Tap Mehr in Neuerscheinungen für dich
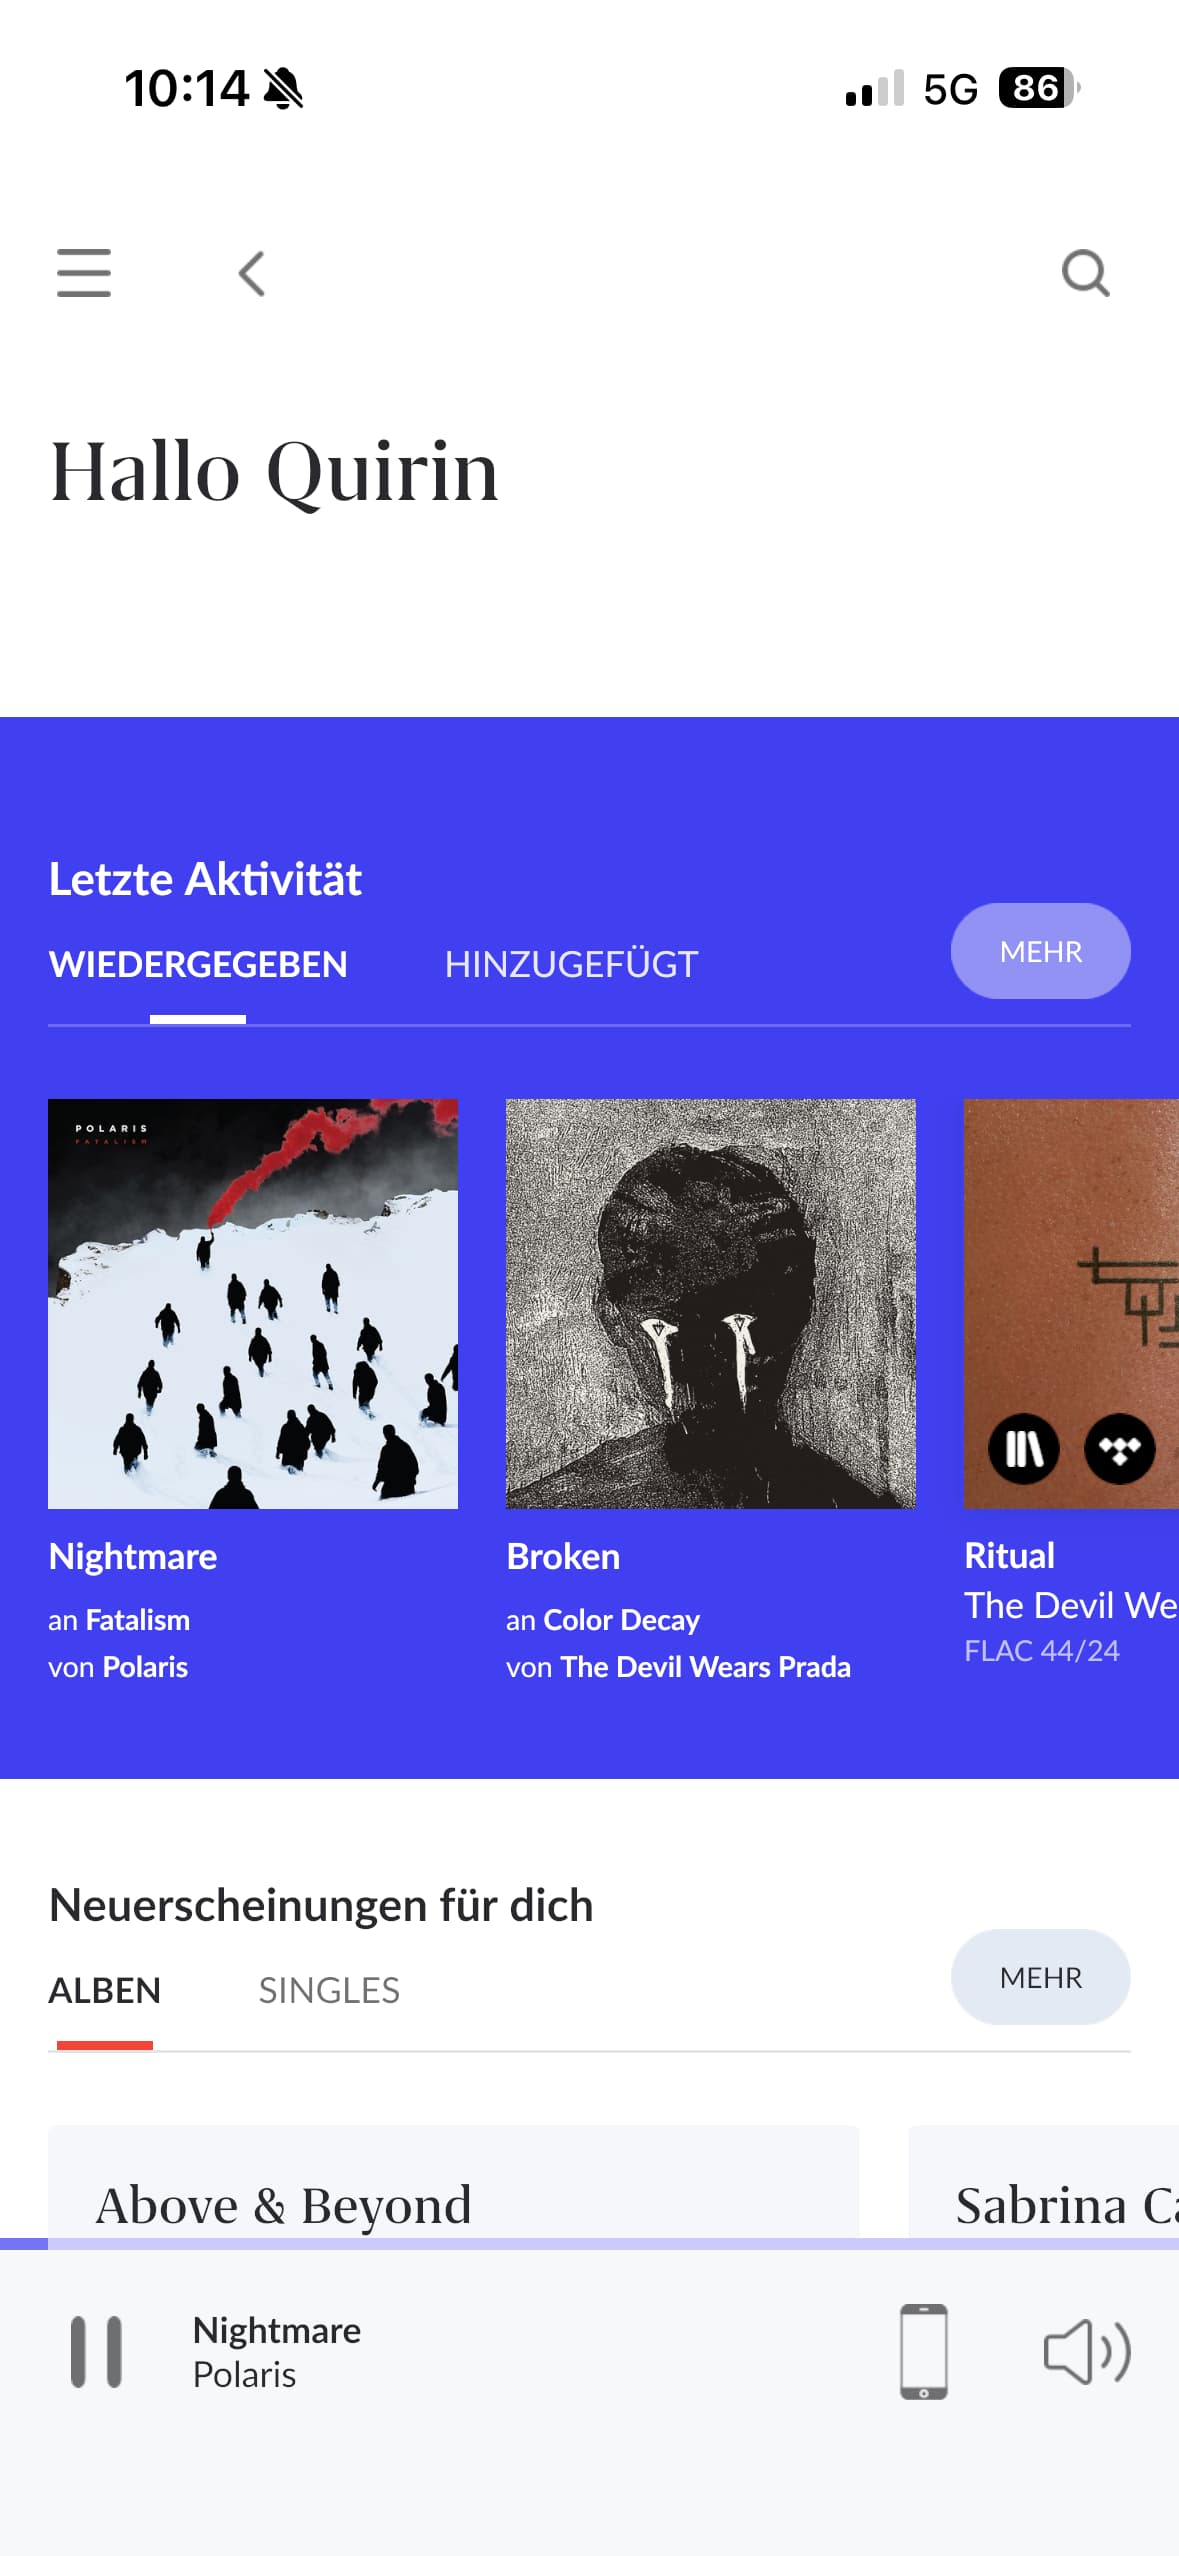1179x2556 pixels. click(x=1040, y=1977)
